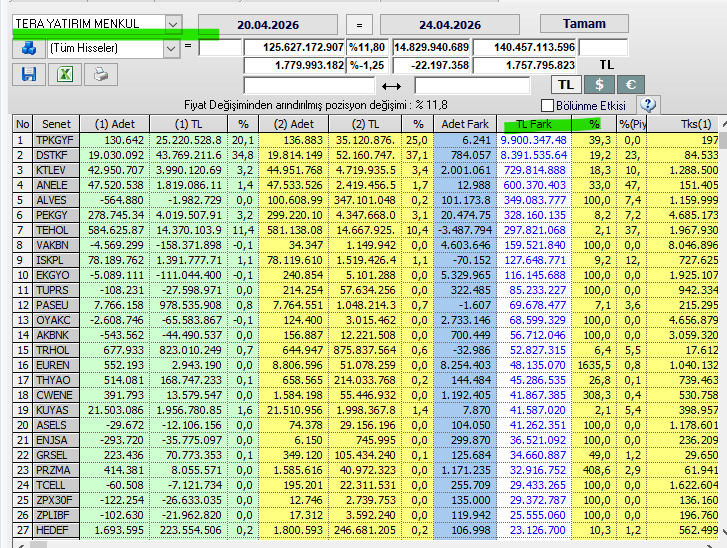Select the PRZMA stock cell
The width and height of the screenshot is (727, 548).
coord(56,470)
